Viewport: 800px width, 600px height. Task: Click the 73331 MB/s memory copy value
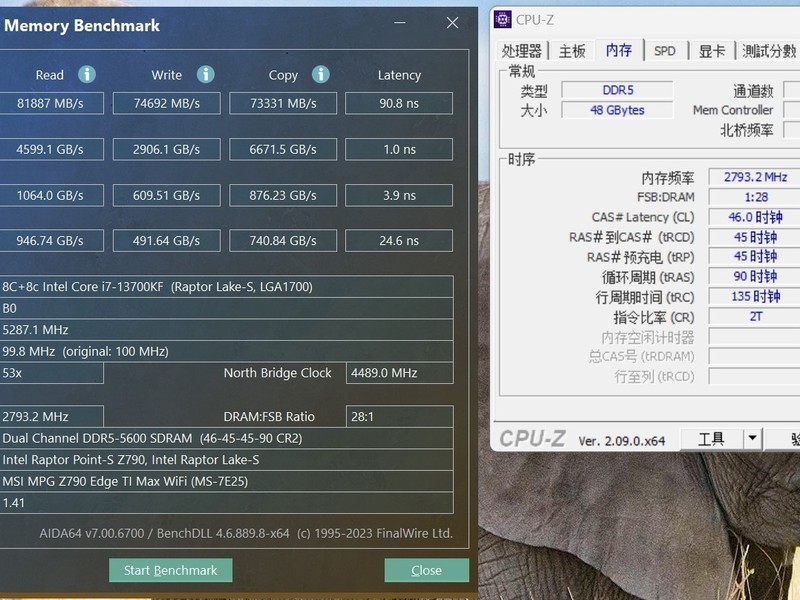point(283,103)
